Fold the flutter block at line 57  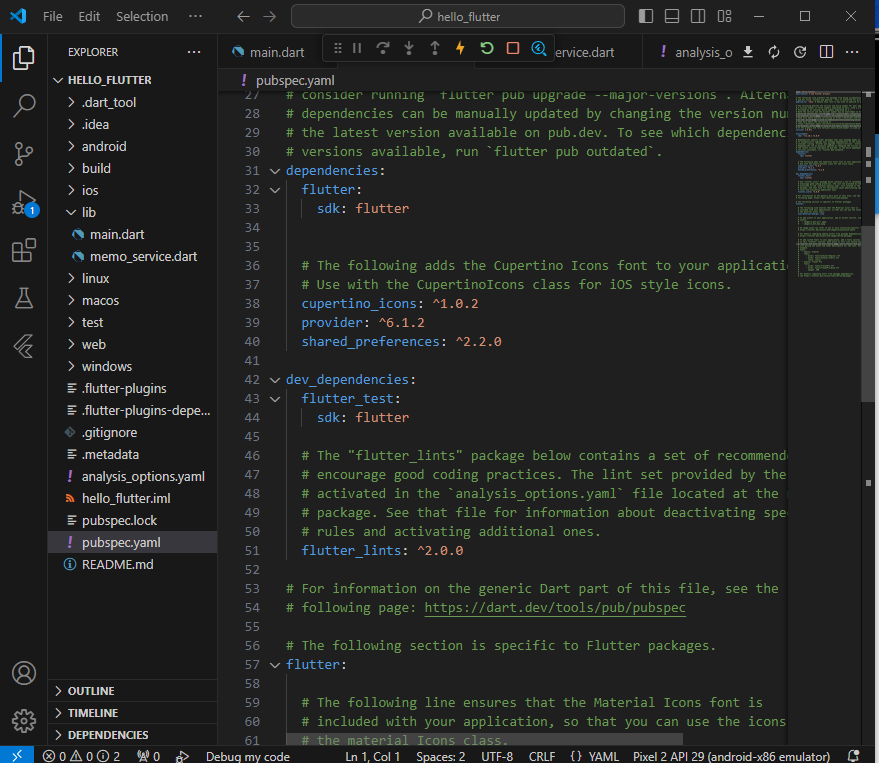275,665
